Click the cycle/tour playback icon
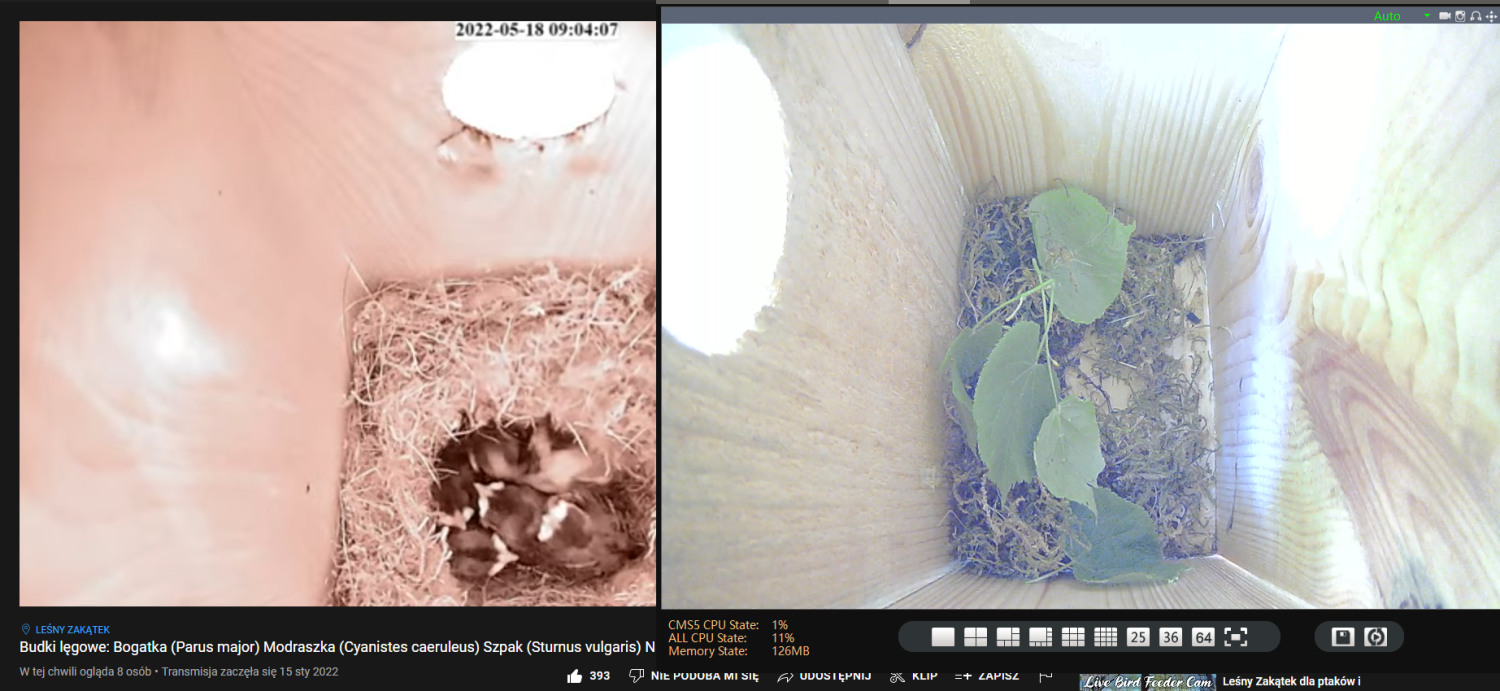This screenshot has height=691, width=1500. pyautogui.click(x=1376, y=637)
